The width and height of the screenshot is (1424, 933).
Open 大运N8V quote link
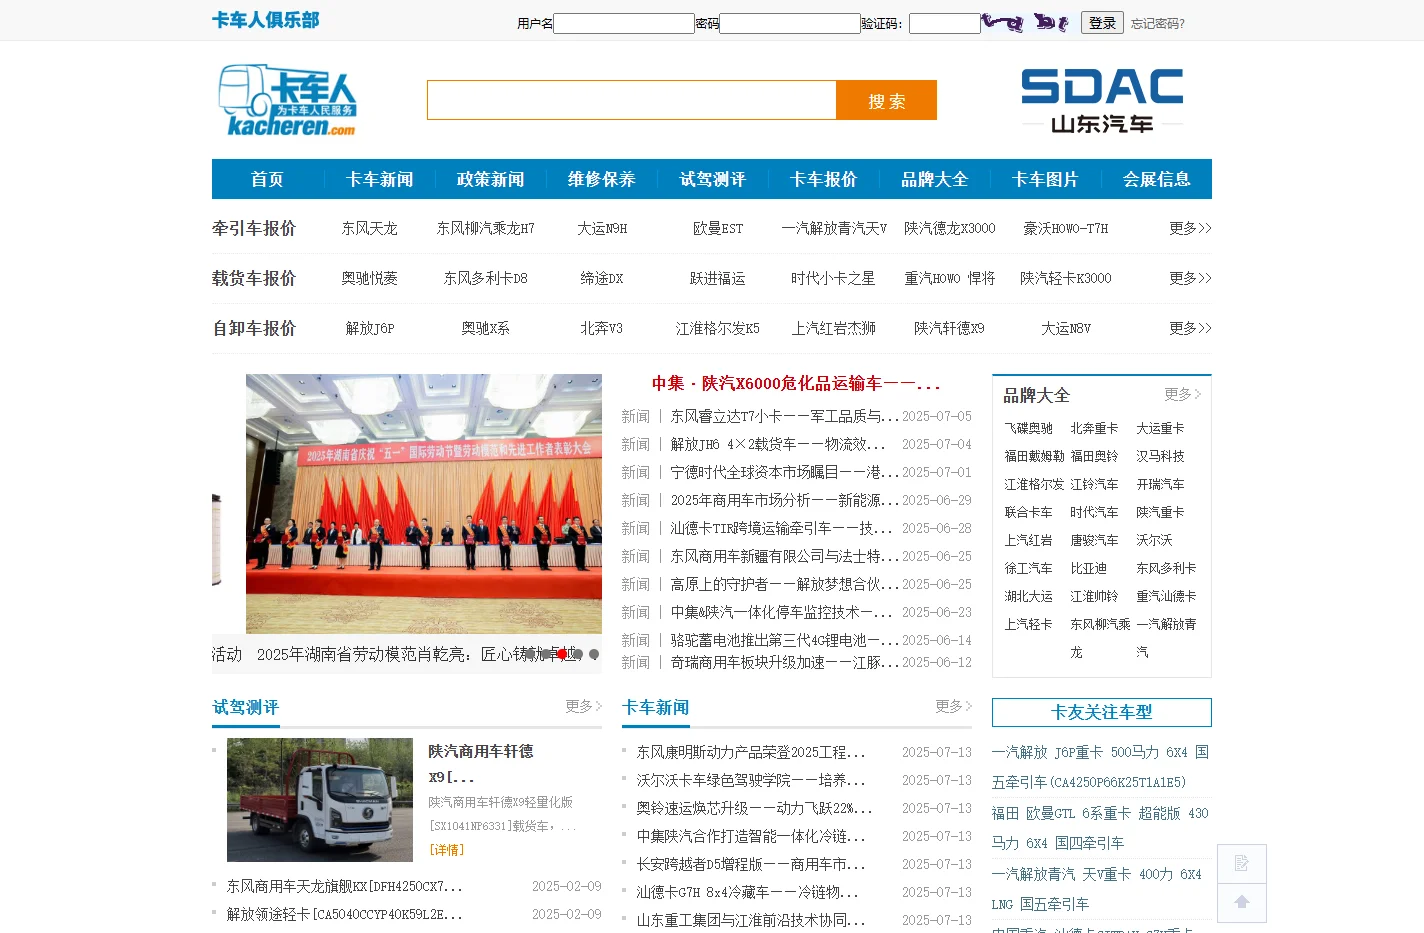1066,328
